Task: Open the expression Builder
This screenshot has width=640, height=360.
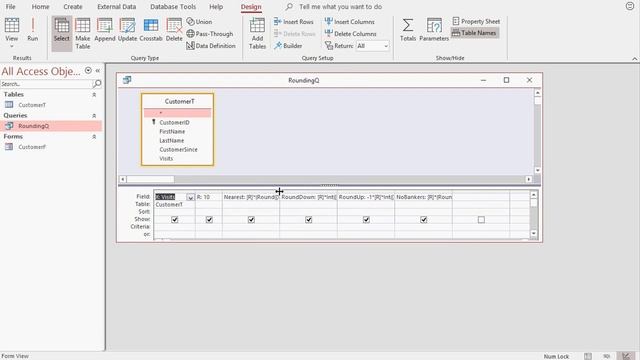Action: coord(288,46)
